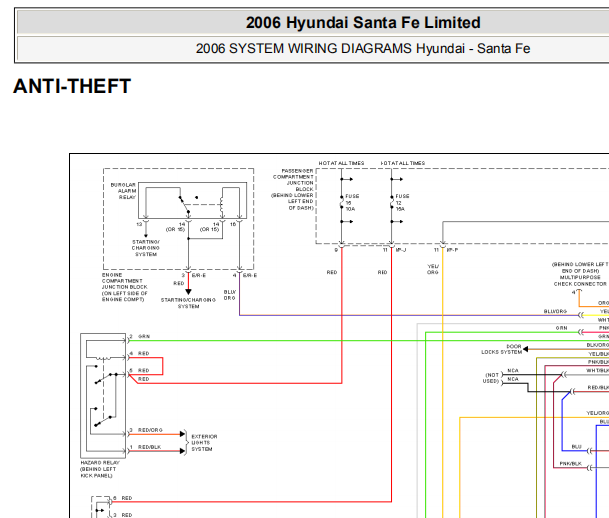Click the I/P-F connector label
Screen dimensions: 609x518
452,250
